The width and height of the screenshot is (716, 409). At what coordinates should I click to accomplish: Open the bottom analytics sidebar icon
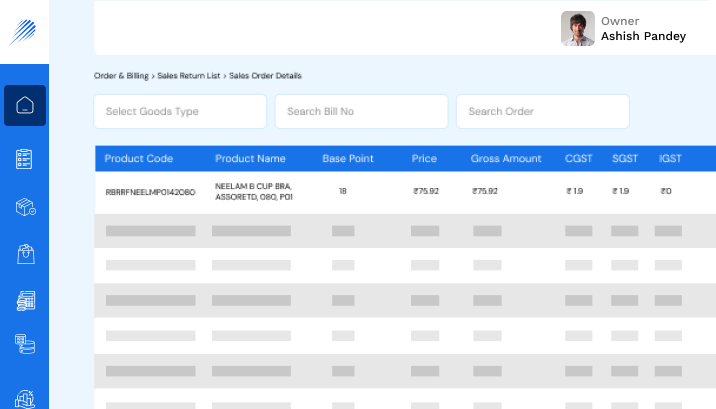(25, 399)
